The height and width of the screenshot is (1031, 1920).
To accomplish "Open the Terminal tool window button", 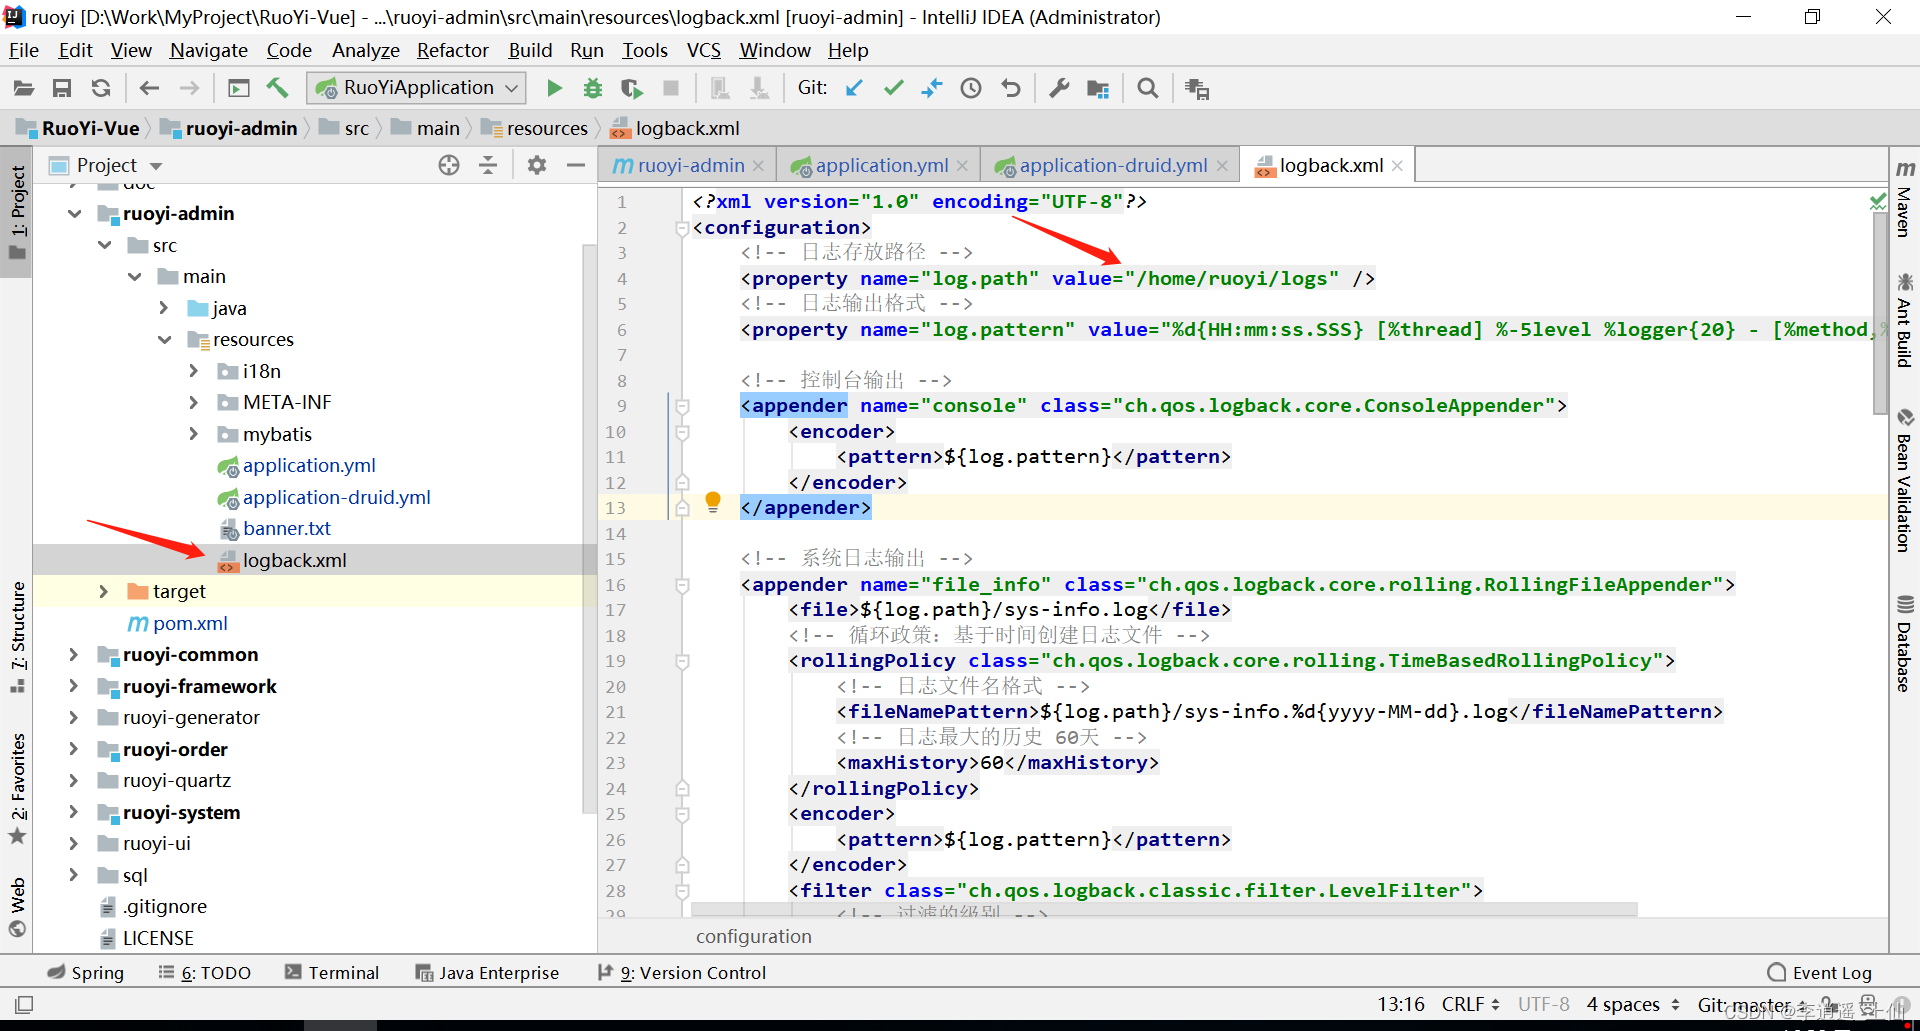I will coord(332,972).
